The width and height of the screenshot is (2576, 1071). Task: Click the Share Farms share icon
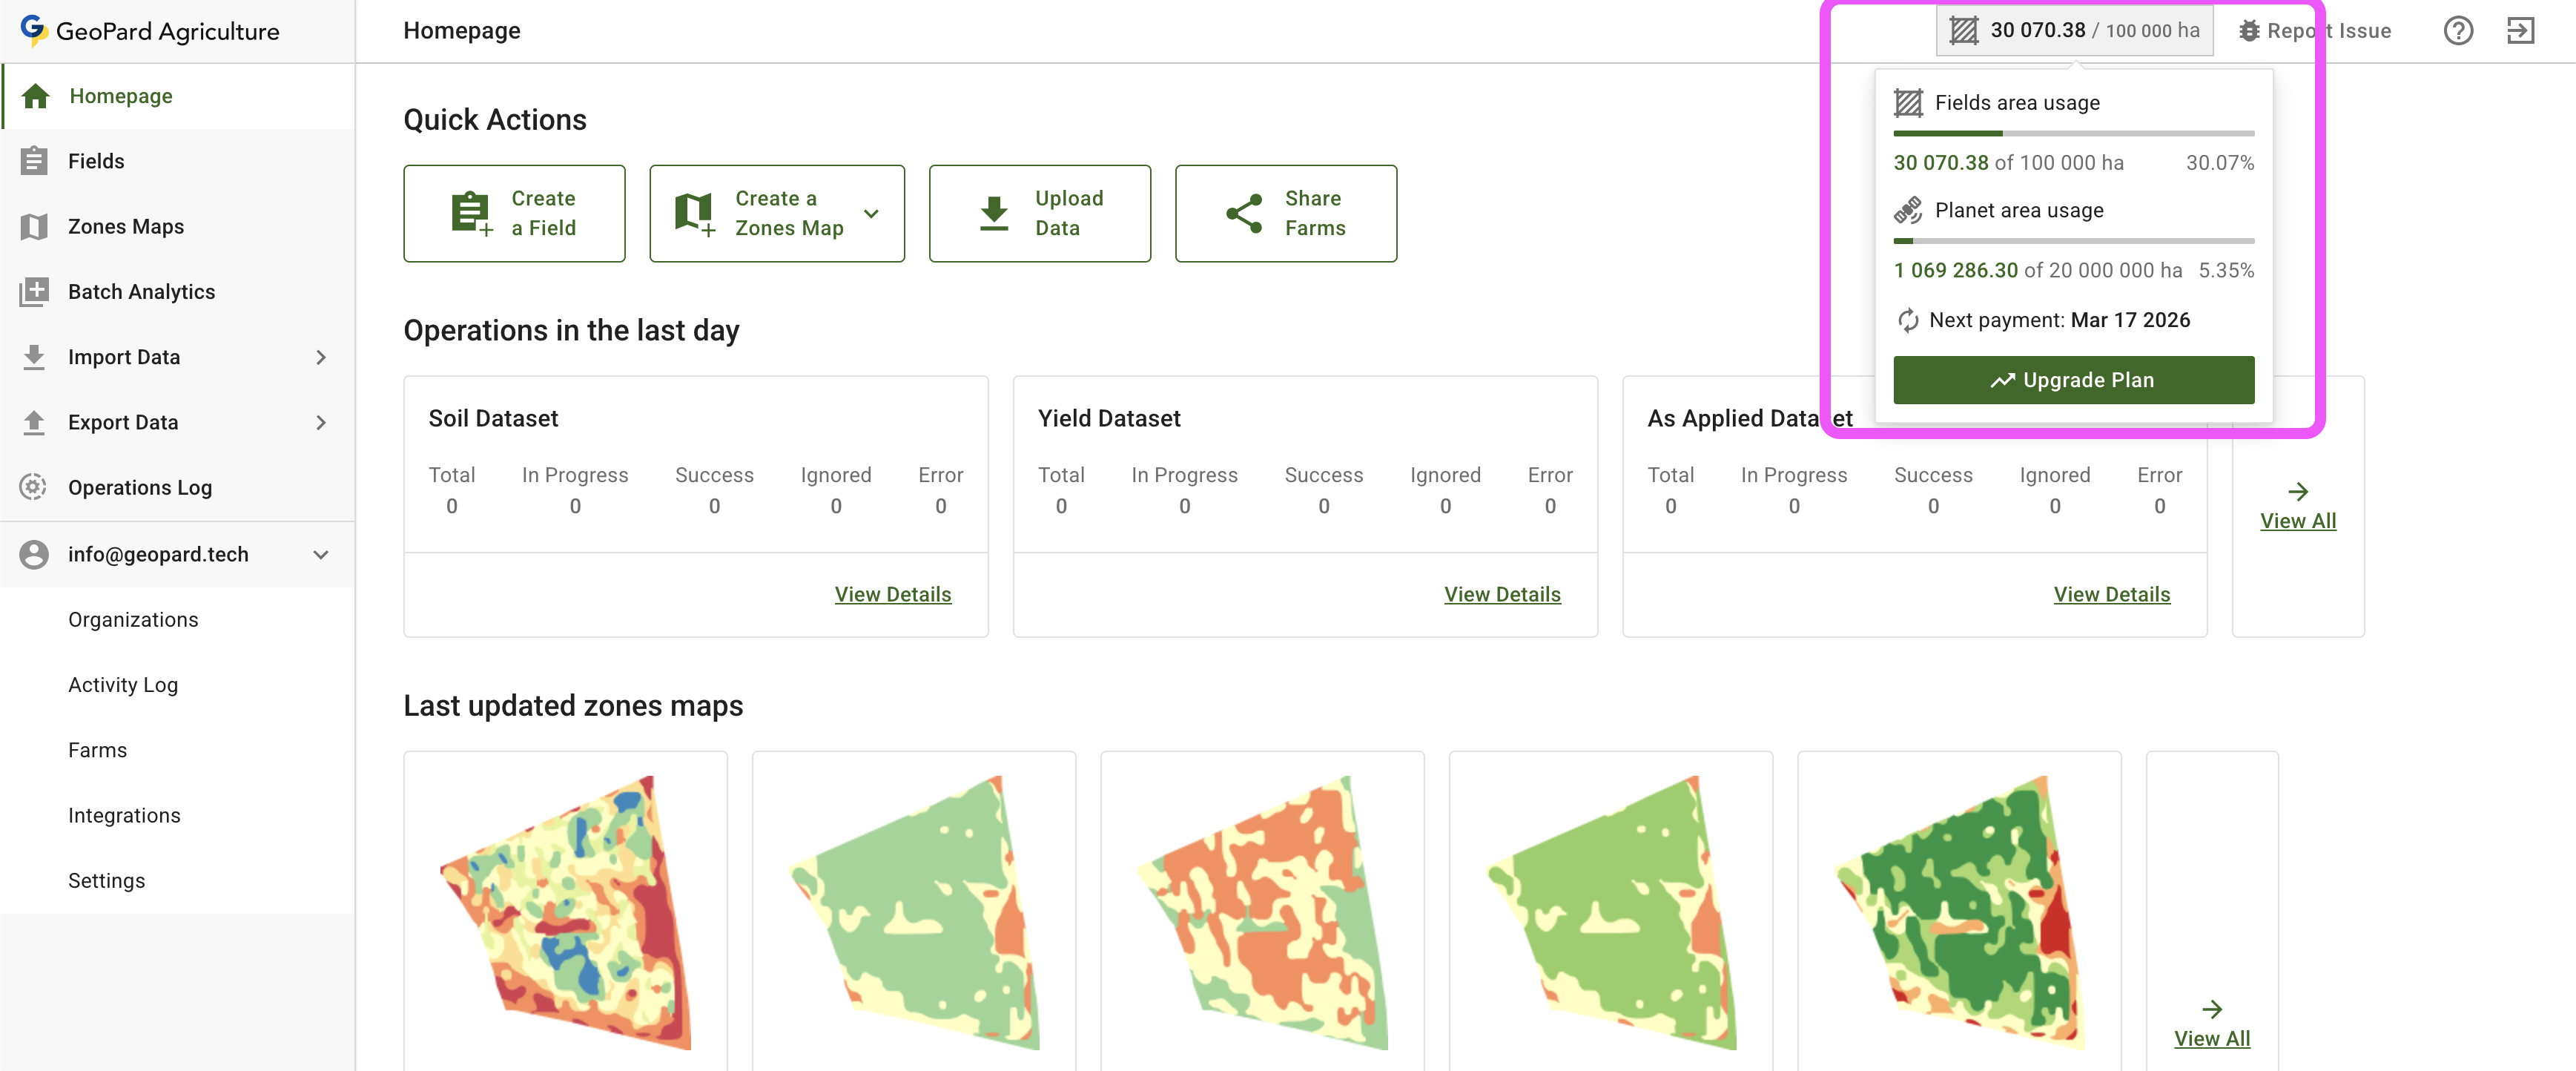point(1244,213)
